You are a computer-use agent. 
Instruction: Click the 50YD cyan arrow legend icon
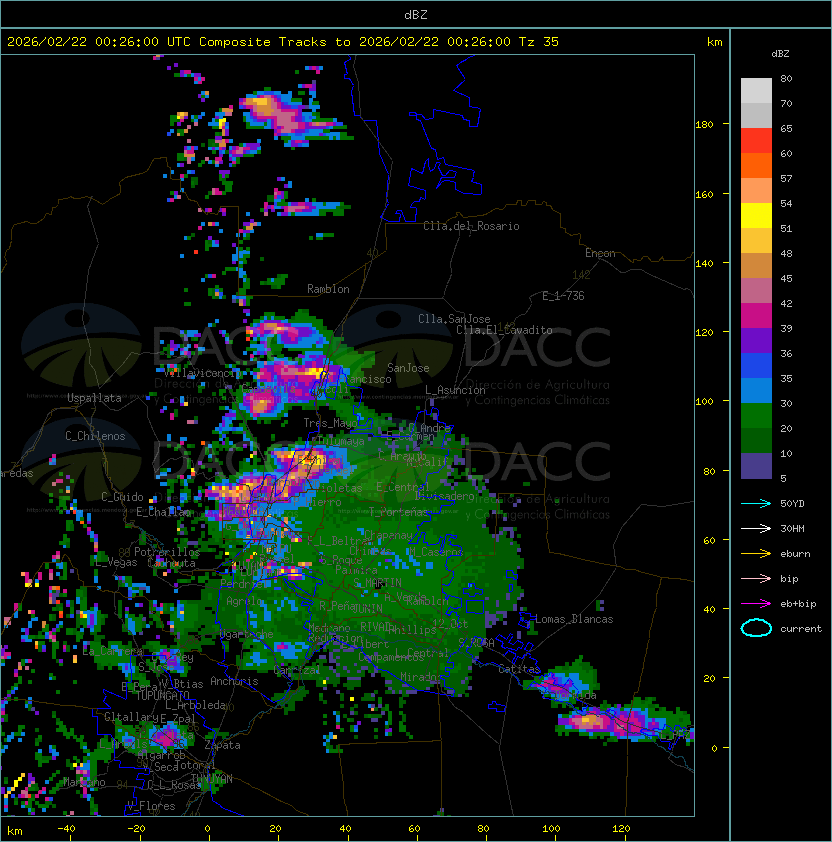tap(756, 504)
